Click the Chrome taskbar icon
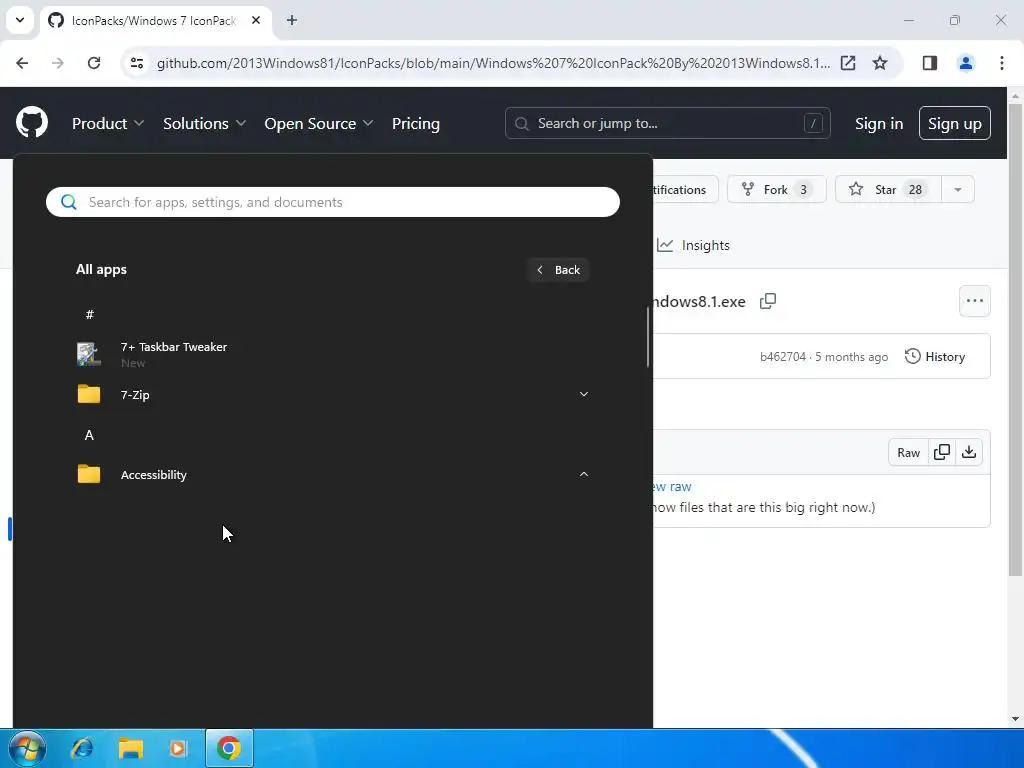The image size is (1024, 768). click(229, 748)
